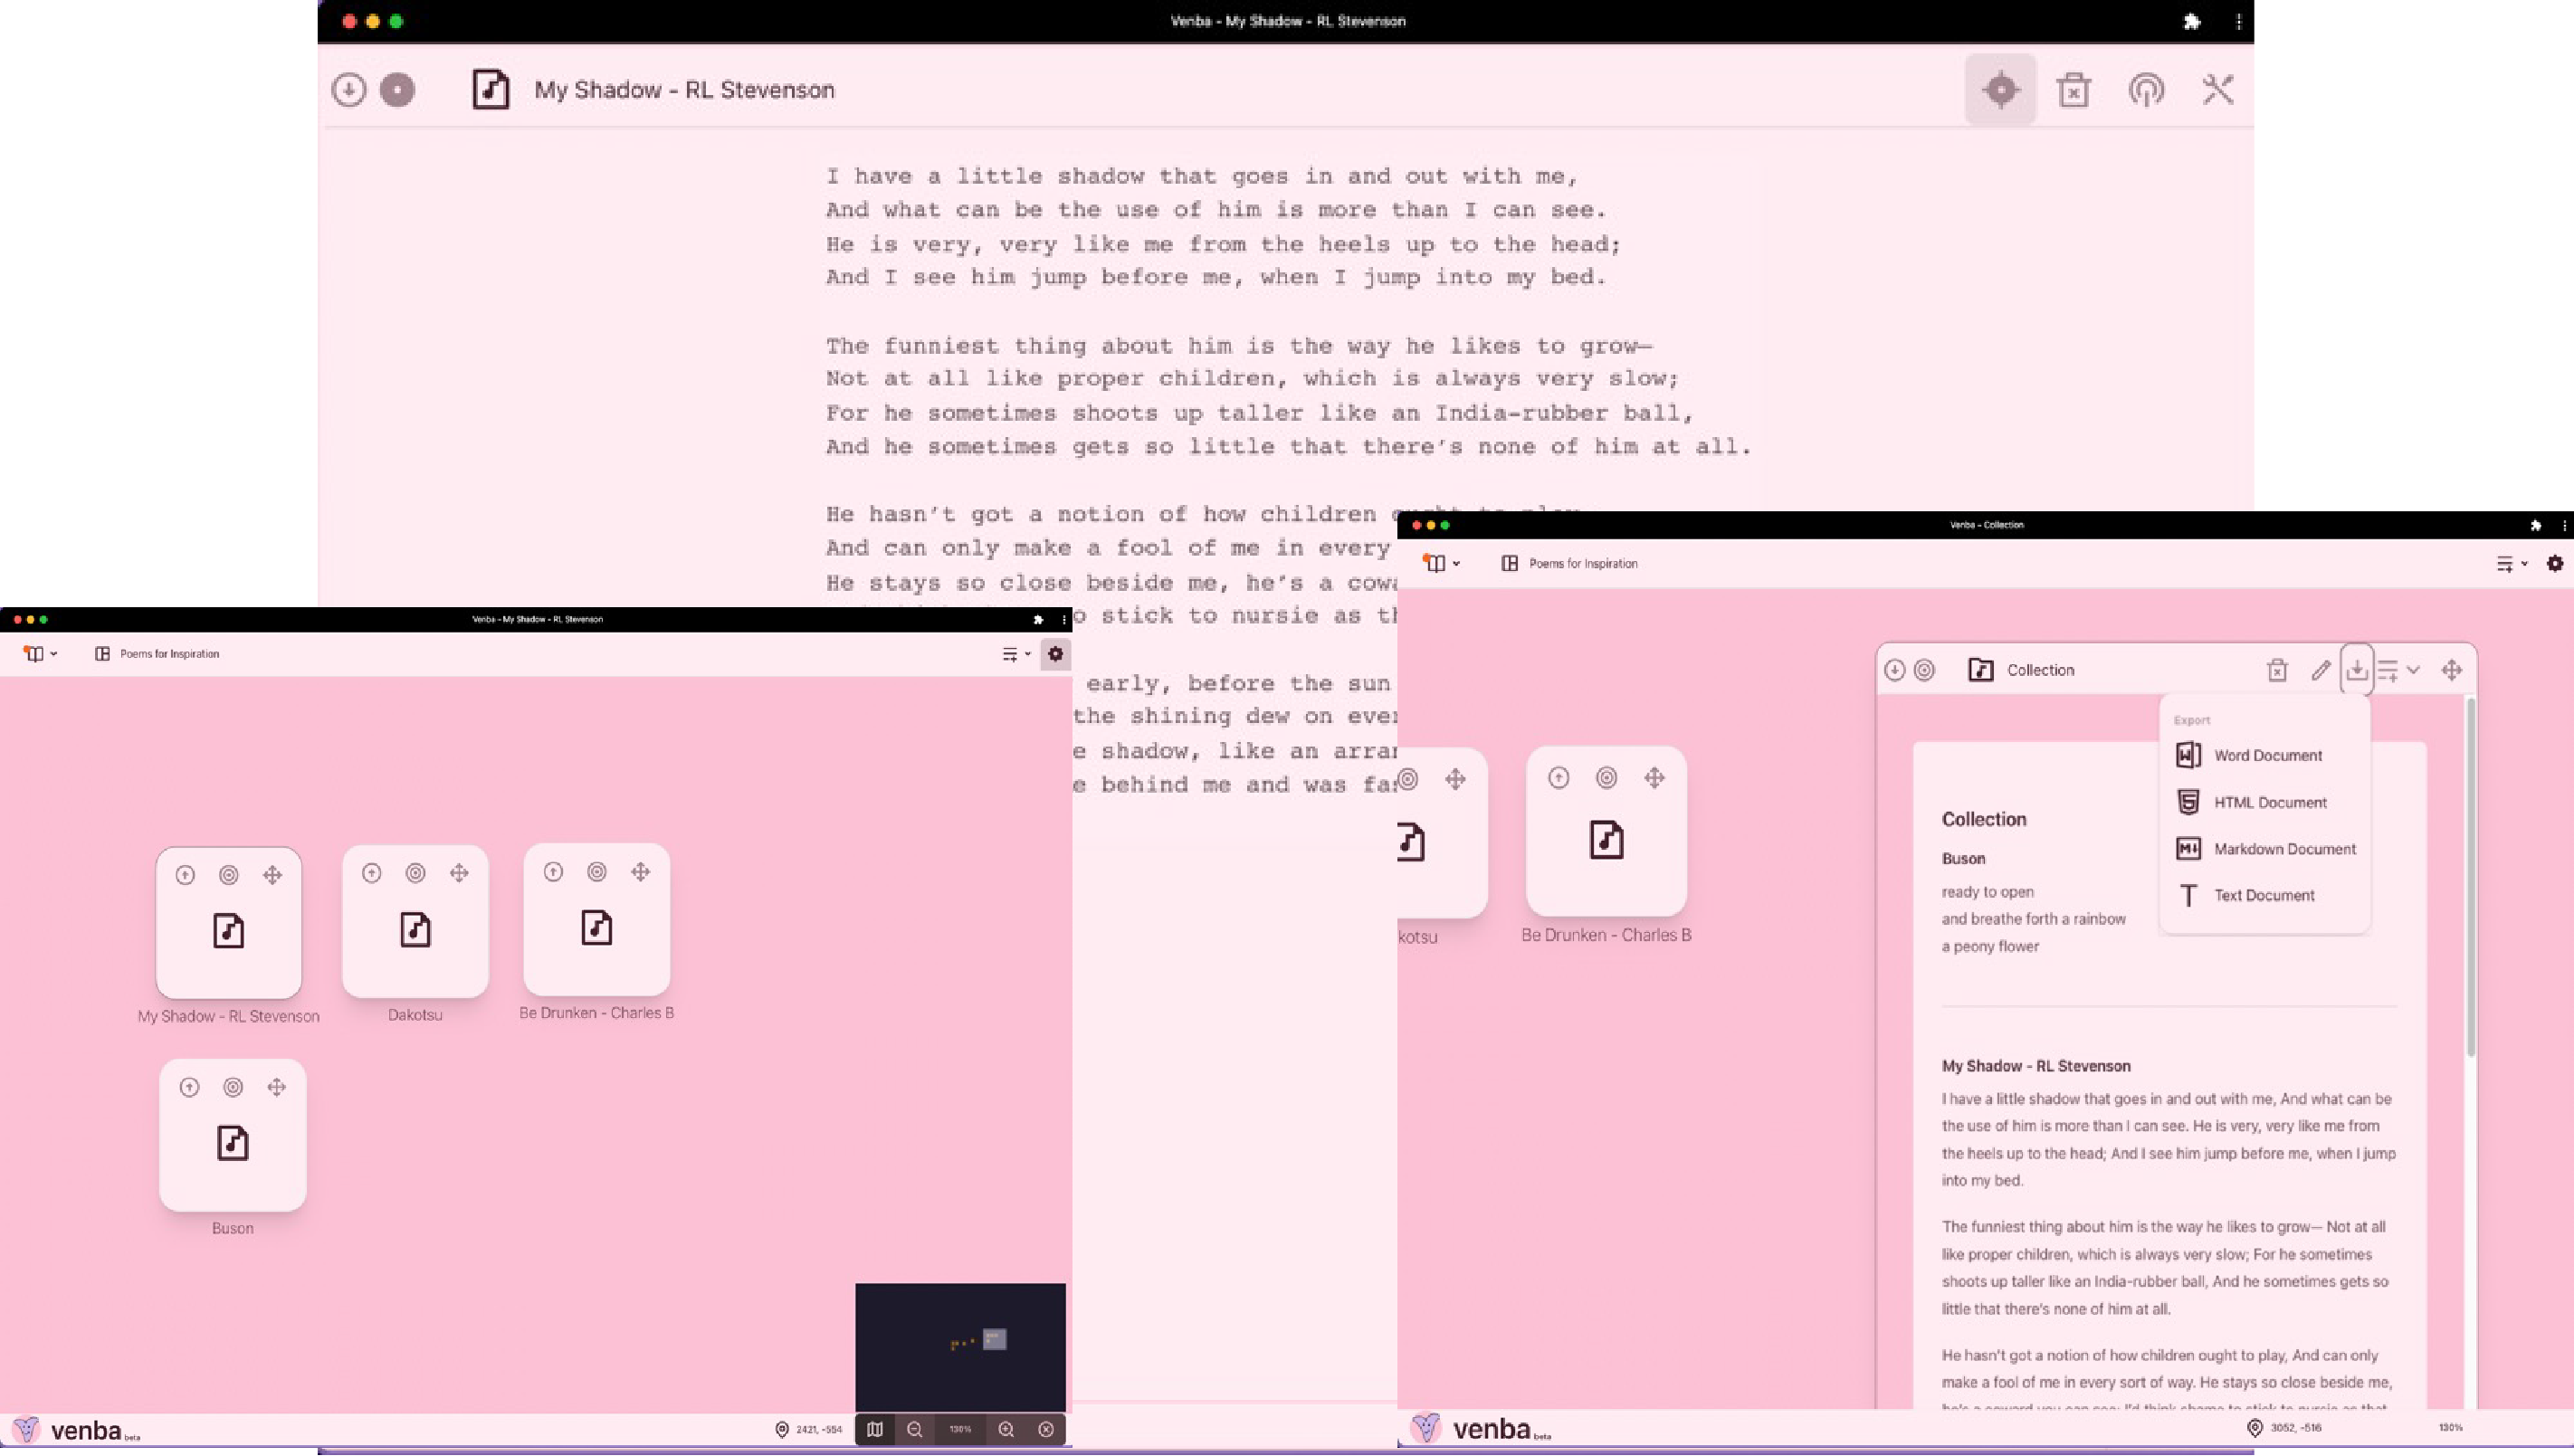
Task: Open the Dakotsu note file icon
Action: [x=415, y=930]
